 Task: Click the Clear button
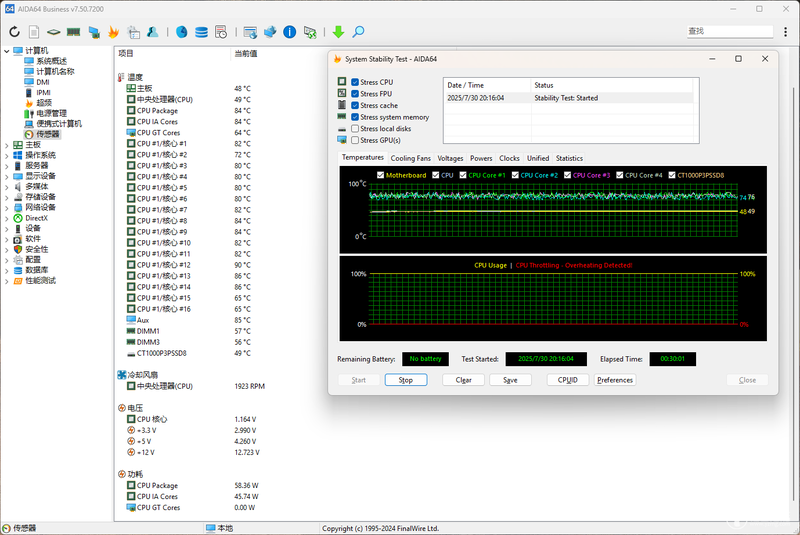point(463,380)
